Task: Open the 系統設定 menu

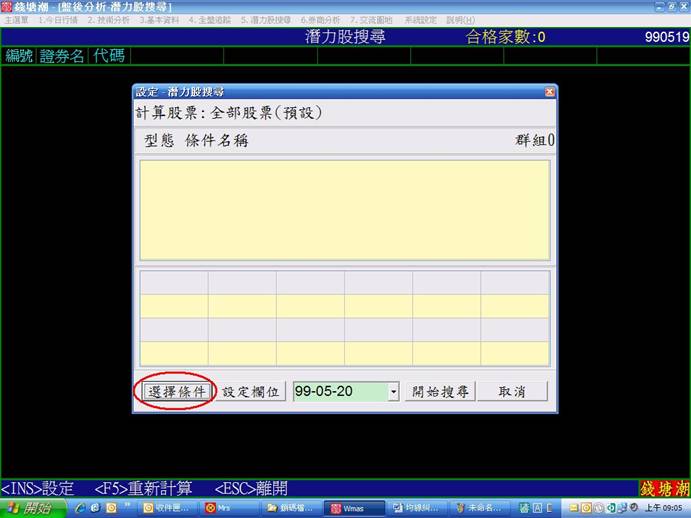Action: coord(421,20)
